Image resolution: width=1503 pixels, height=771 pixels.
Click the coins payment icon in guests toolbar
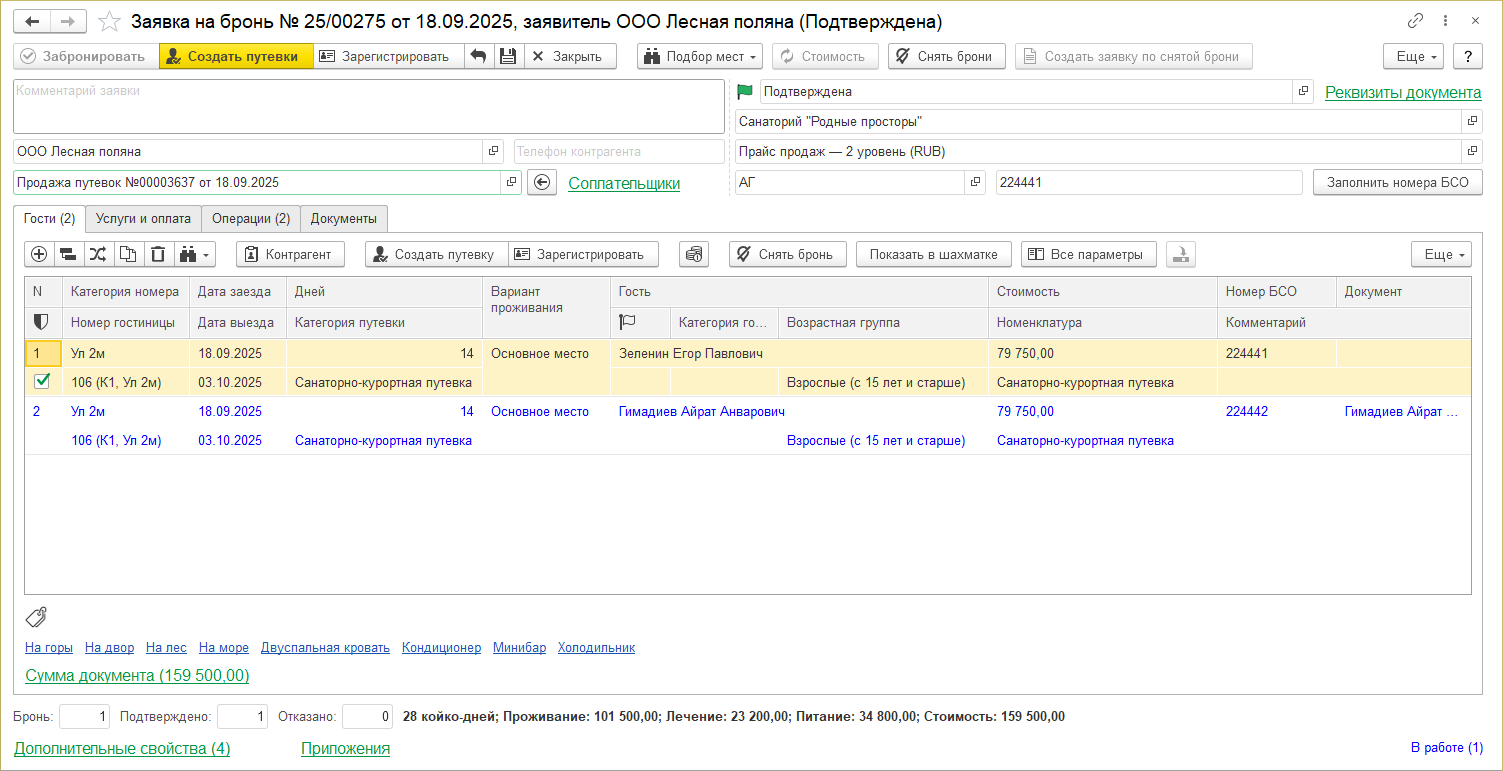pyautogui.click(x=693, y=254)
